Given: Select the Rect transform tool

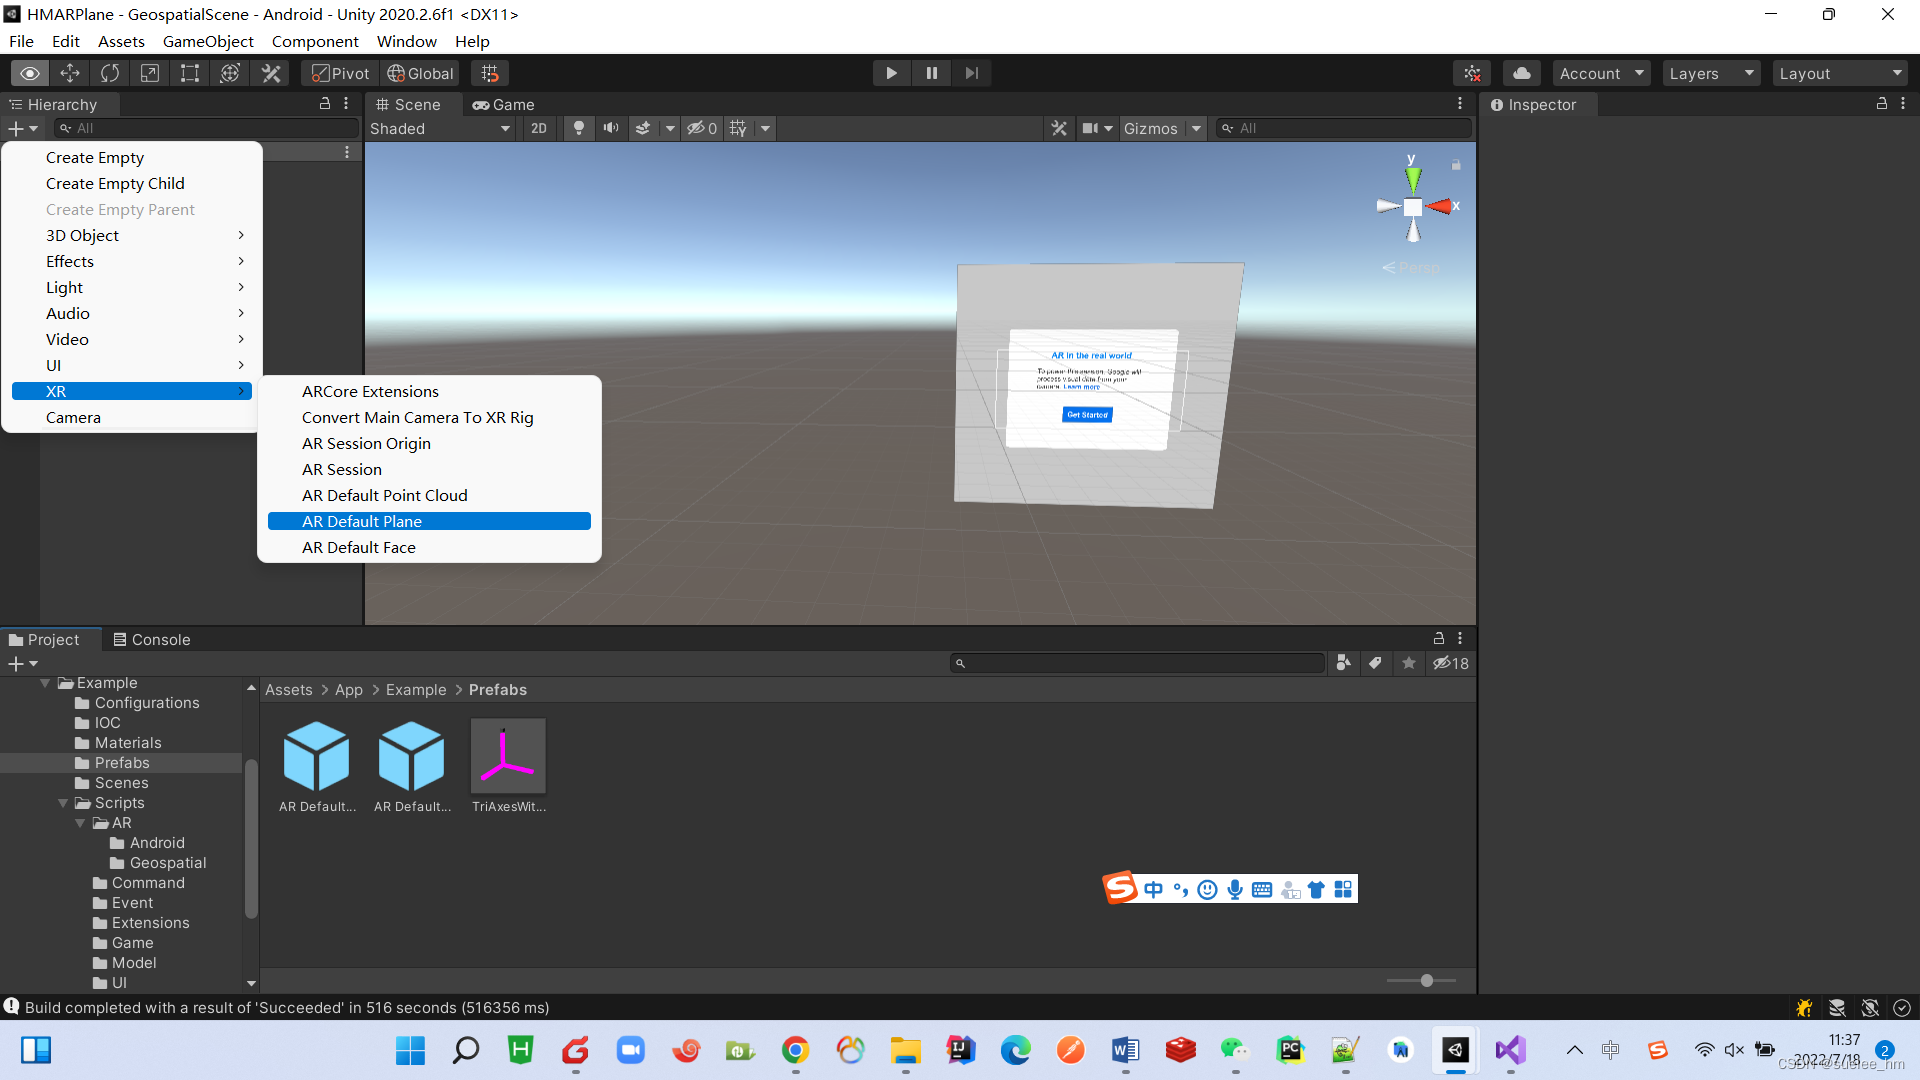Looking at the screenshot, I should [x=189, y=73].
